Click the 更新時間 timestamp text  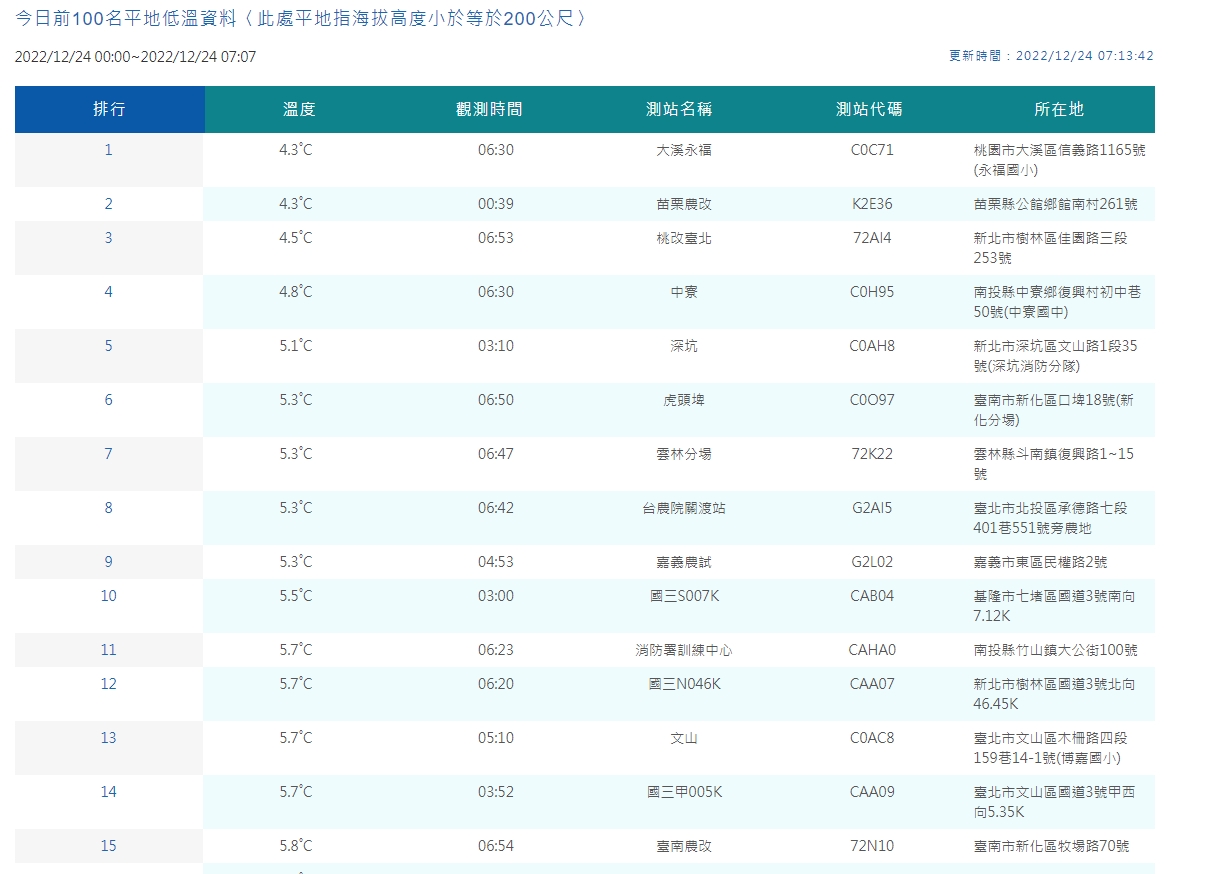[1051, 56]
